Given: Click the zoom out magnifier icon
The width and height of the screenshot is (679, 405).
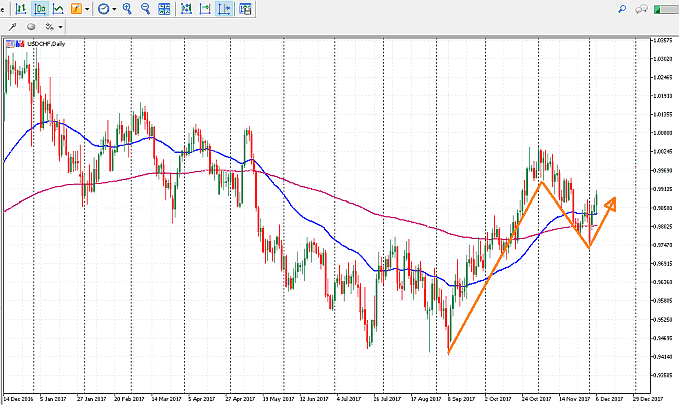Looking at the screenshot, I should coord(146,9).
